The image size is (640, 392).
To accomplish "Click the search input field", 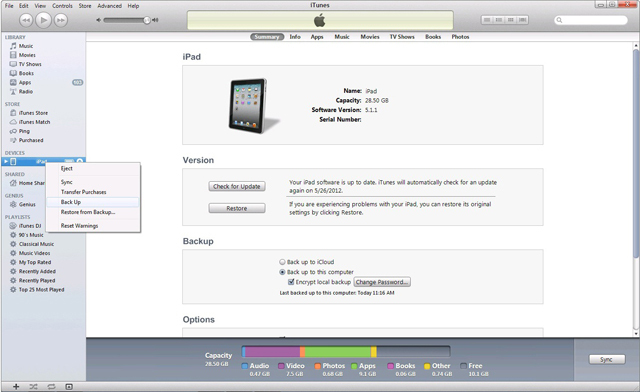I will pyautogui.click(x=591, y=20).
